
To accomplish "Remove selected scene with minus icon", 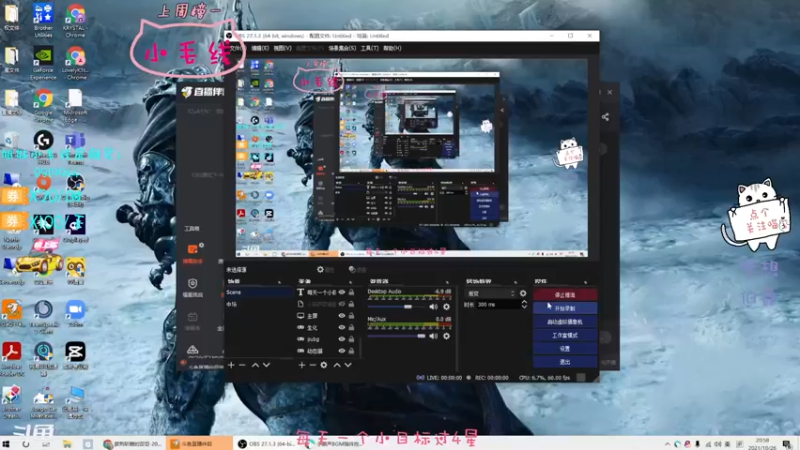I will (x=242, y=365).
